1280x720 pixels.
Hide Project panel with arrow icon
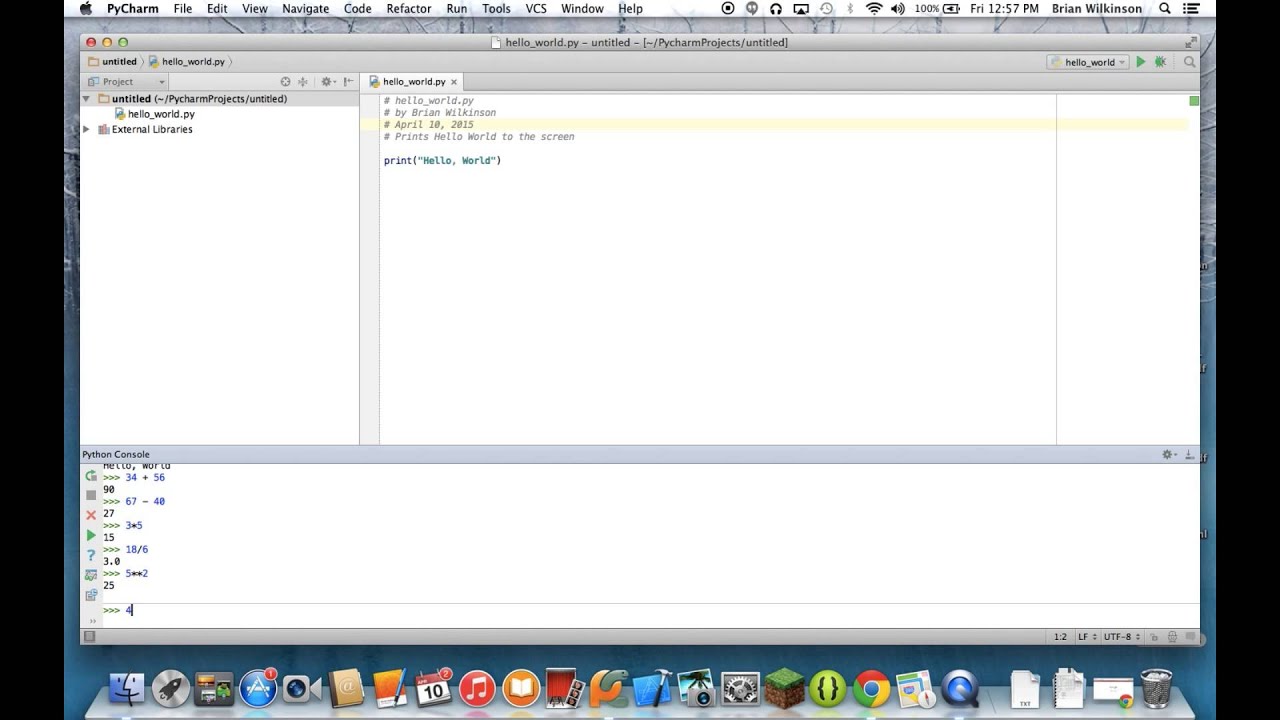[x=347, y=82]
